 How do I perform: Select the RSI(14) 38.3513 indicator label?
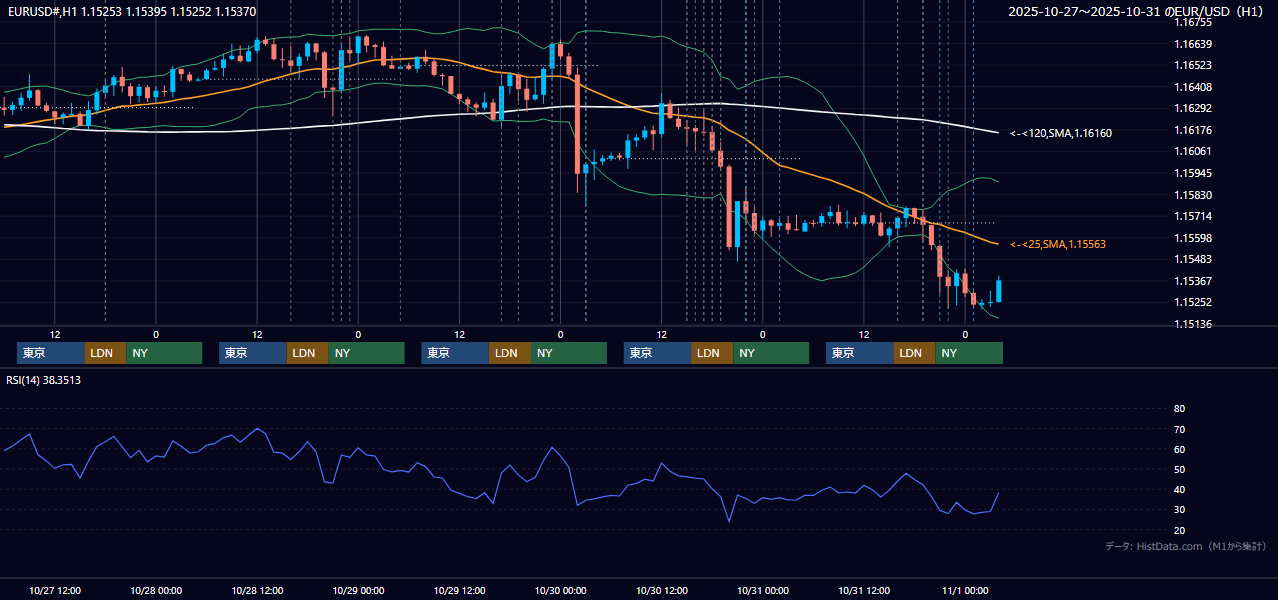click(44, 380)
